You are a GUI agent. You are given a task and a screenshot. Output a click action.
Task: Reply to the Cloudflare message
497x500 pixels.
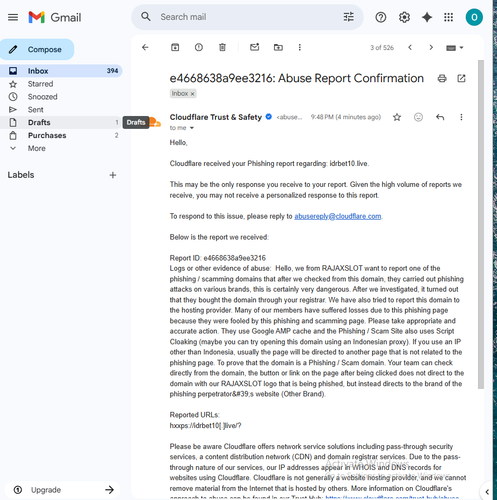(x=440, y=117)
